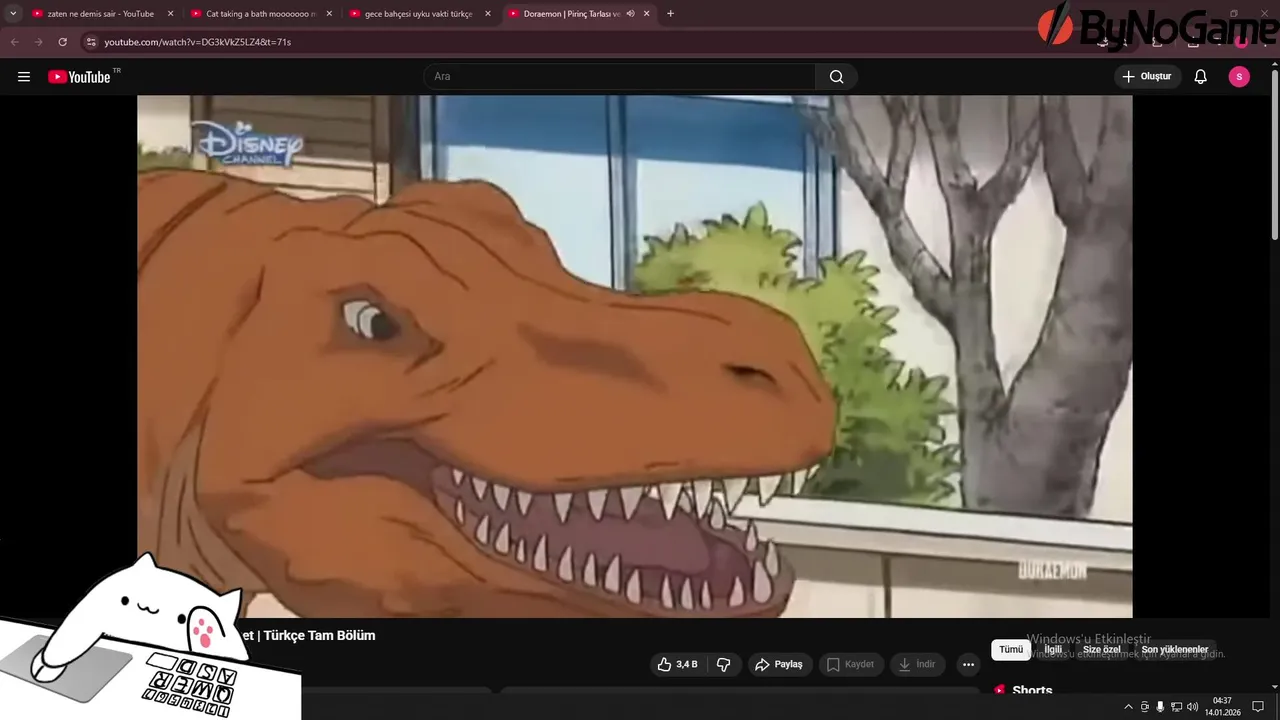Open the notifications bell

1201,77
